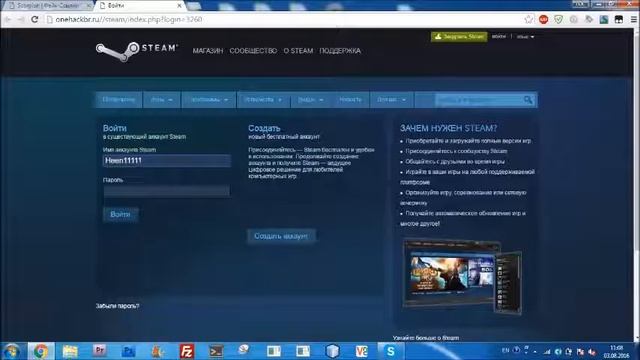The image size is (640, 360).
Task: Bookmark the page using the star icon
Action: click(529, 19)
